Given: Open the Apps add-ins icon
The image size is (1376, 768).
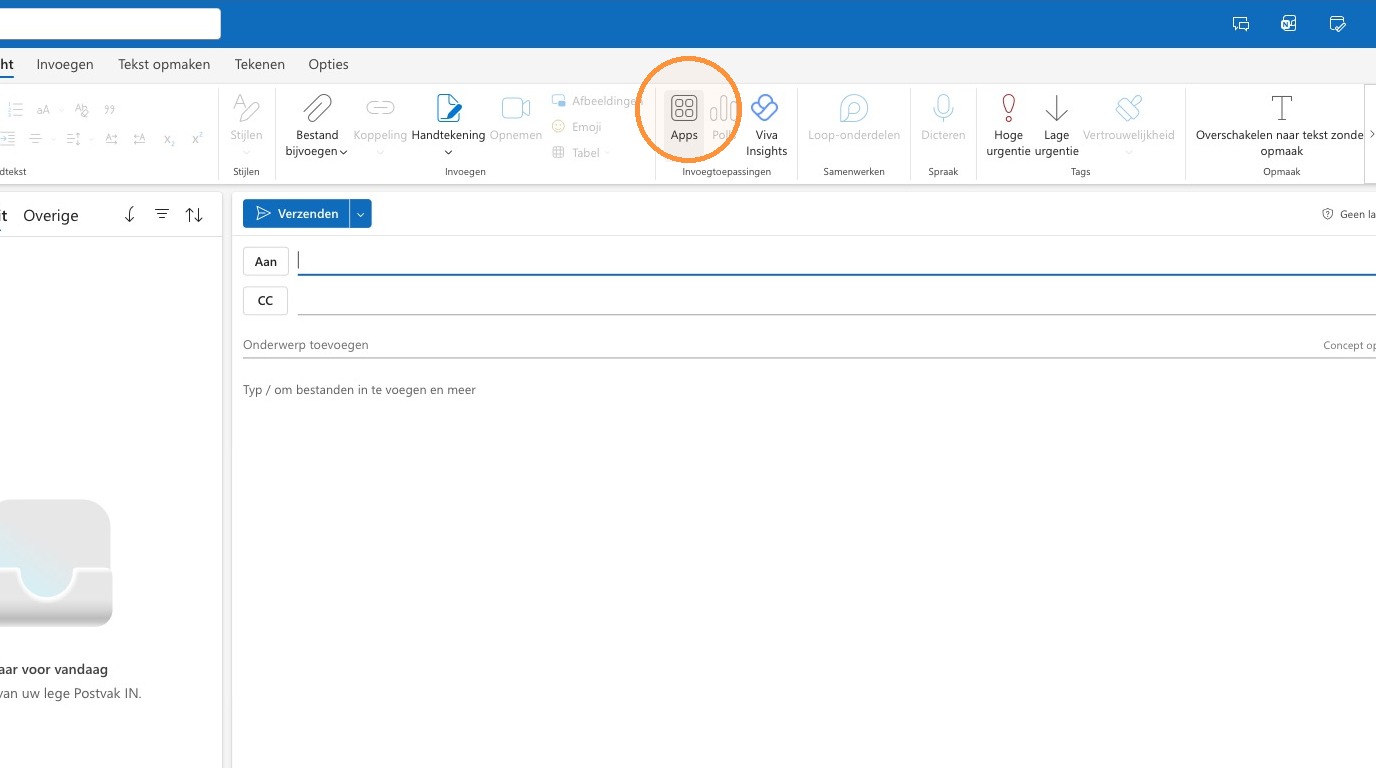Looking at the screenshot, I should click(x=684, y=108).
